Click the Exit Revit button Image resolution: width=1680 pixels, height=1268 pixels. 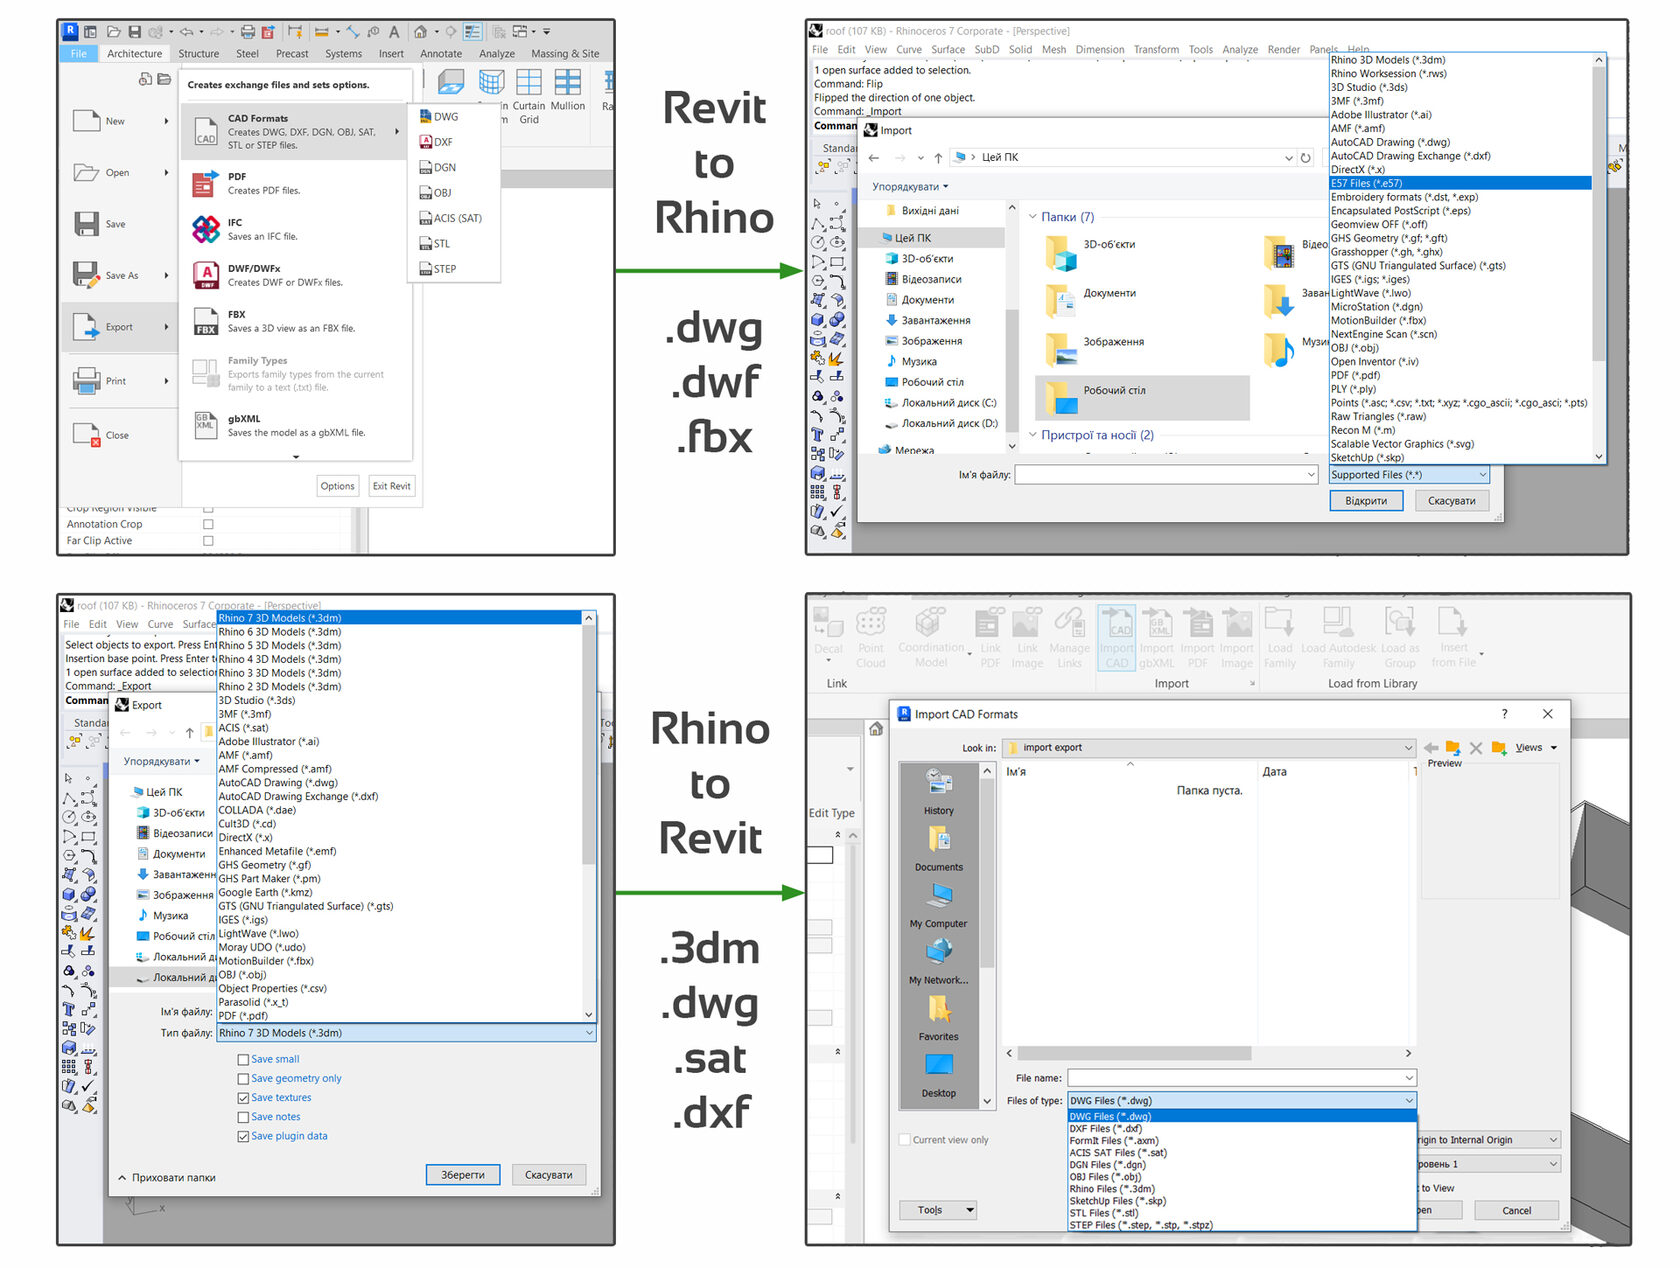pyautogui.click(x=391, y=486)
